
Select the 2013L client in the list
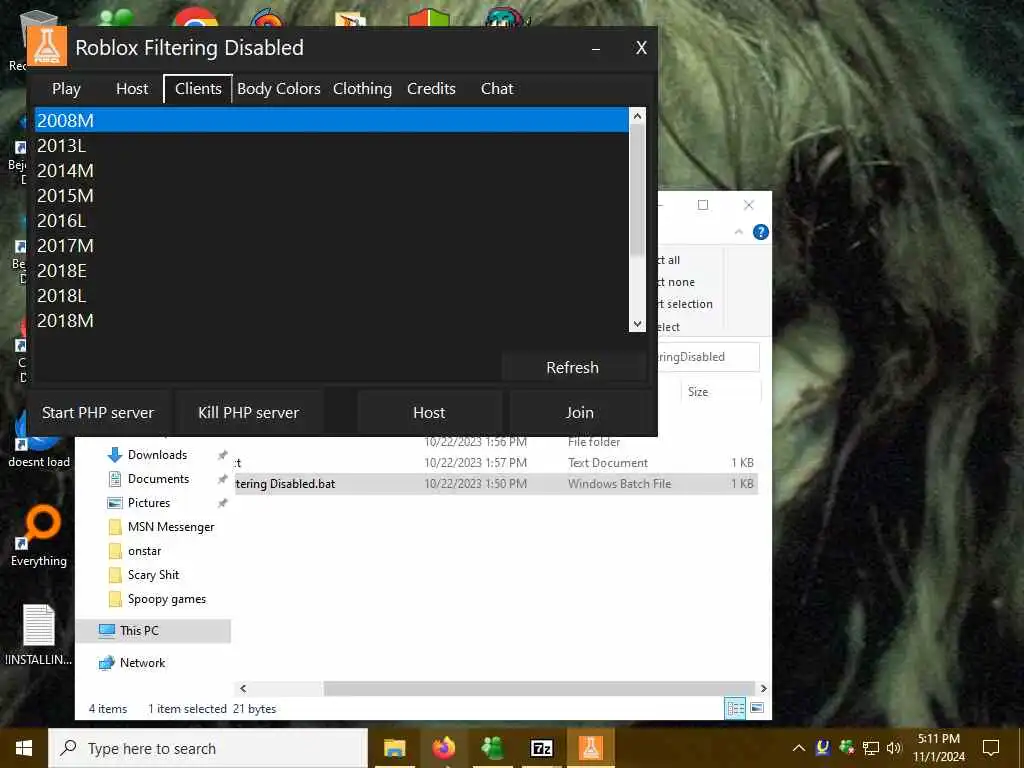click(332, 146)
